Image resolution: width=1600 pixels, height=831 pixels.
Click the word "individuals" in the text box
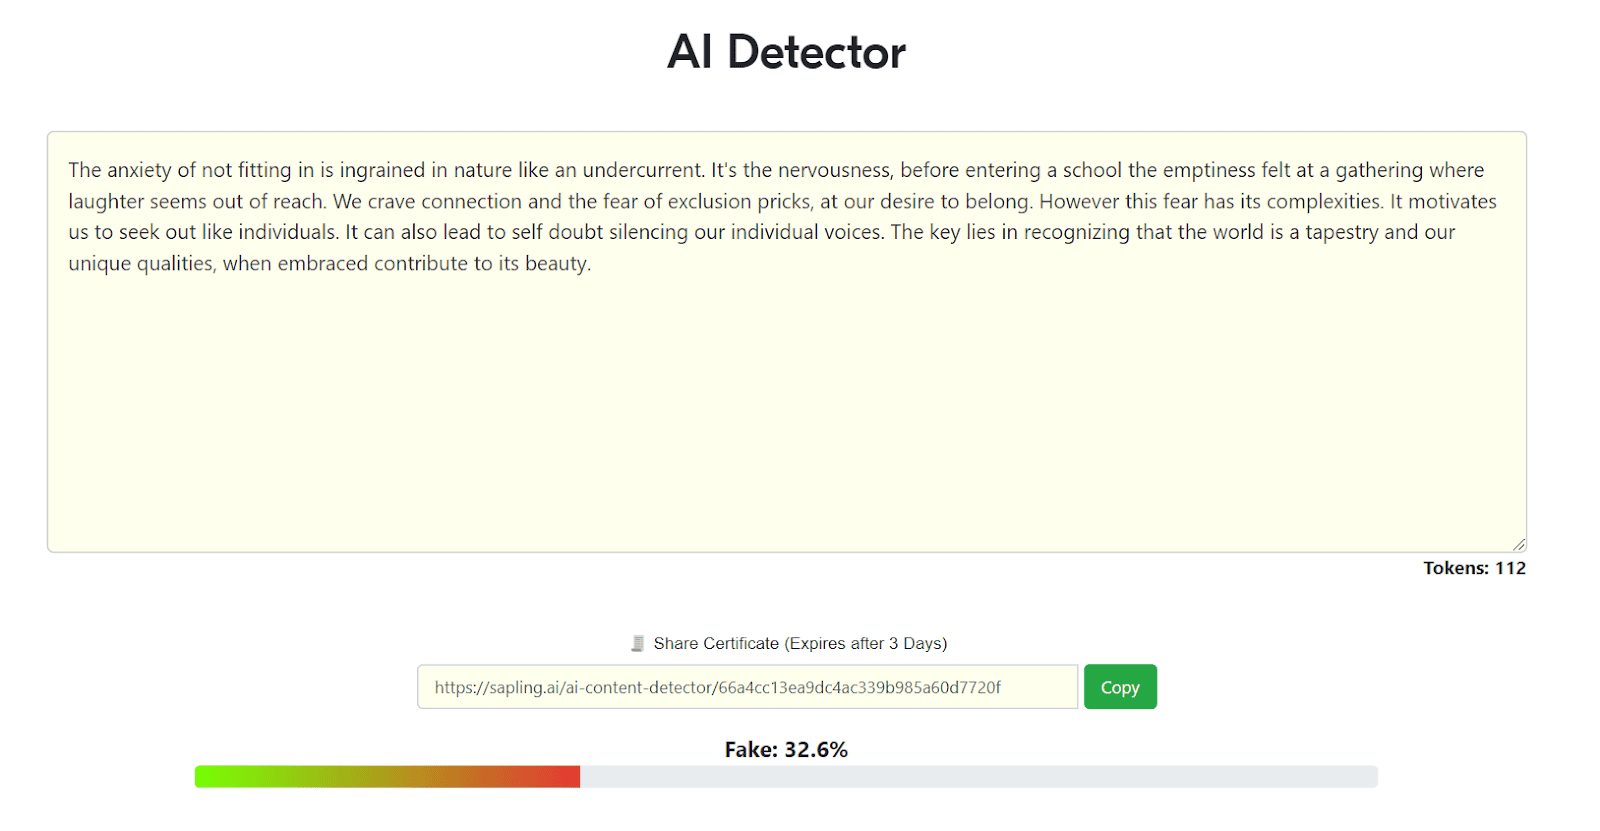click(287, 232)
